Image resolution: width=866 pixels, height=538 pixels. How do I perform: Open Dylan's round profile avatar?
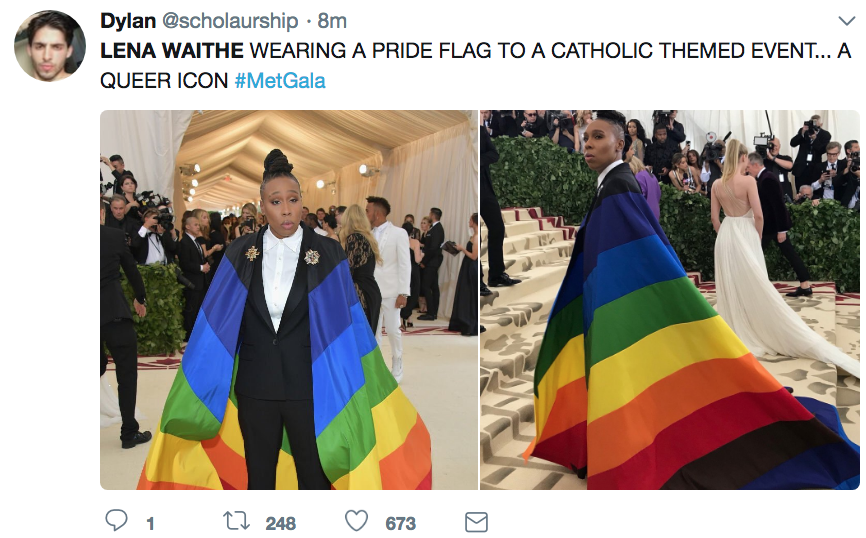(x=50, y=46)
